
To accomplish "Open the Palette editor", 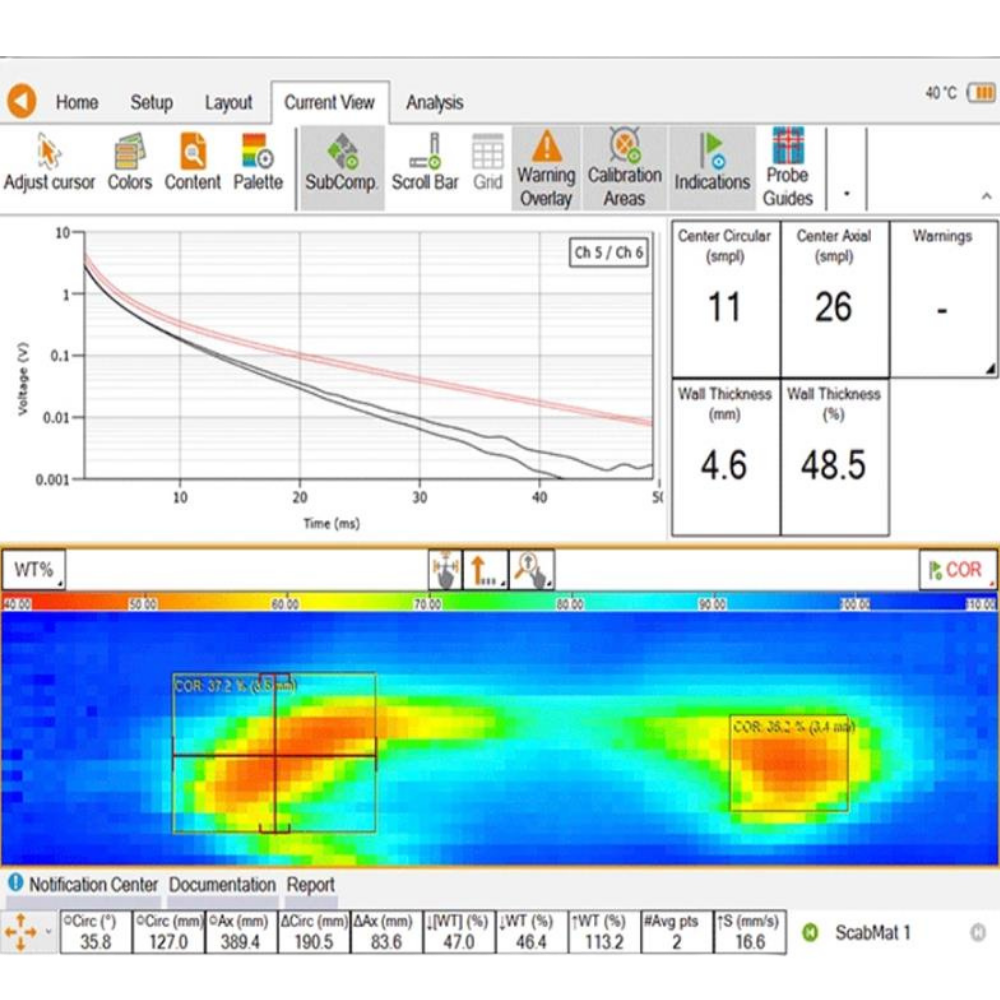I will tap(258, 164).
